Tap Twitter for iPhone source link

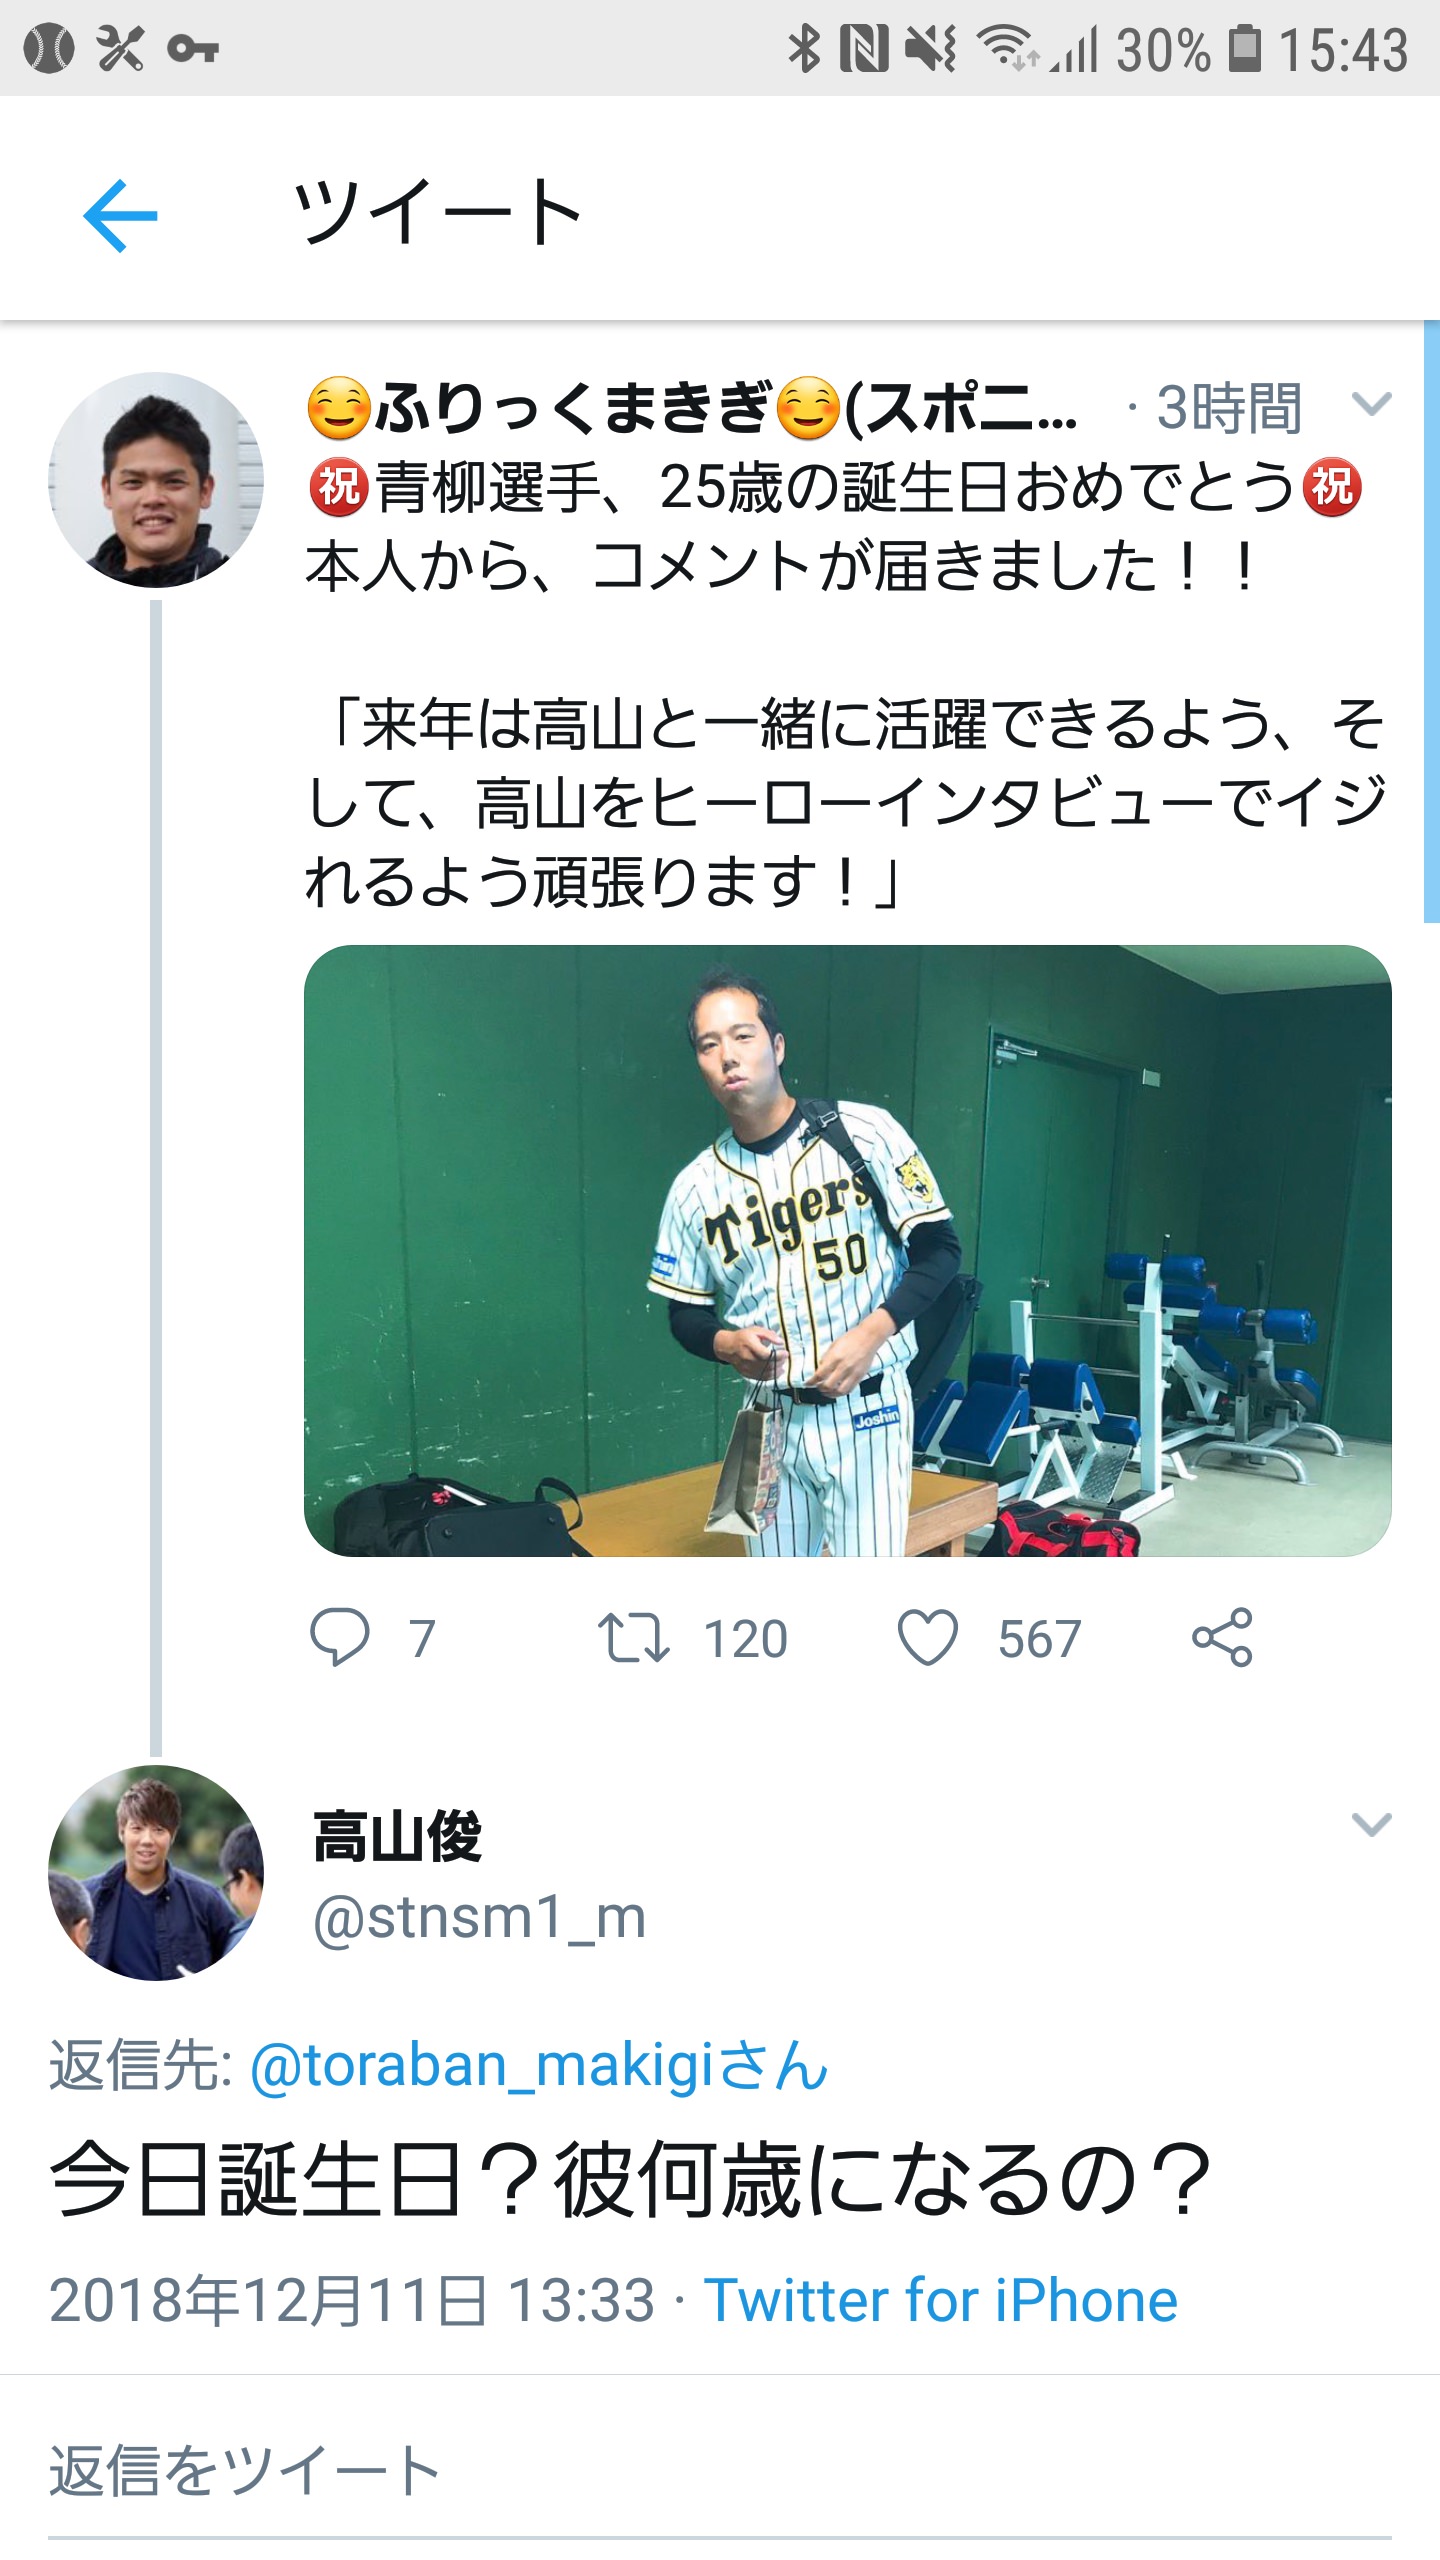tap(941, 2300)
